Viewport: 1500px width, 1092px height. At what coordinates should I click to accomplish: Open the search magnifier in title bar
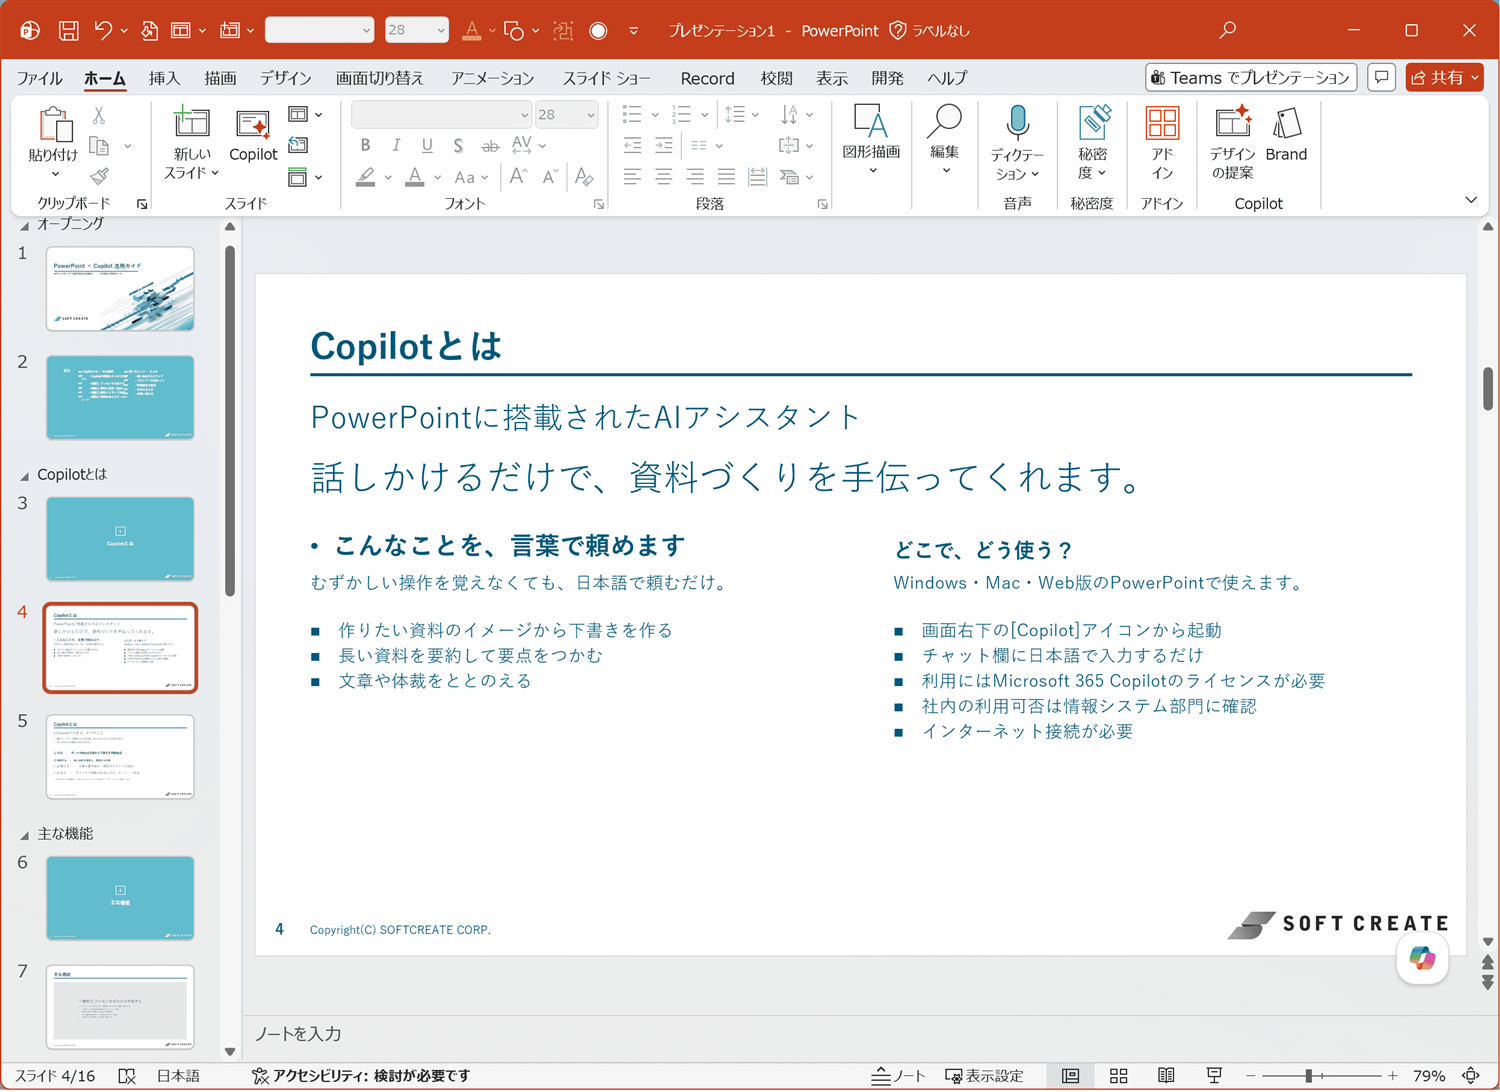click(x=1227, y=30)
